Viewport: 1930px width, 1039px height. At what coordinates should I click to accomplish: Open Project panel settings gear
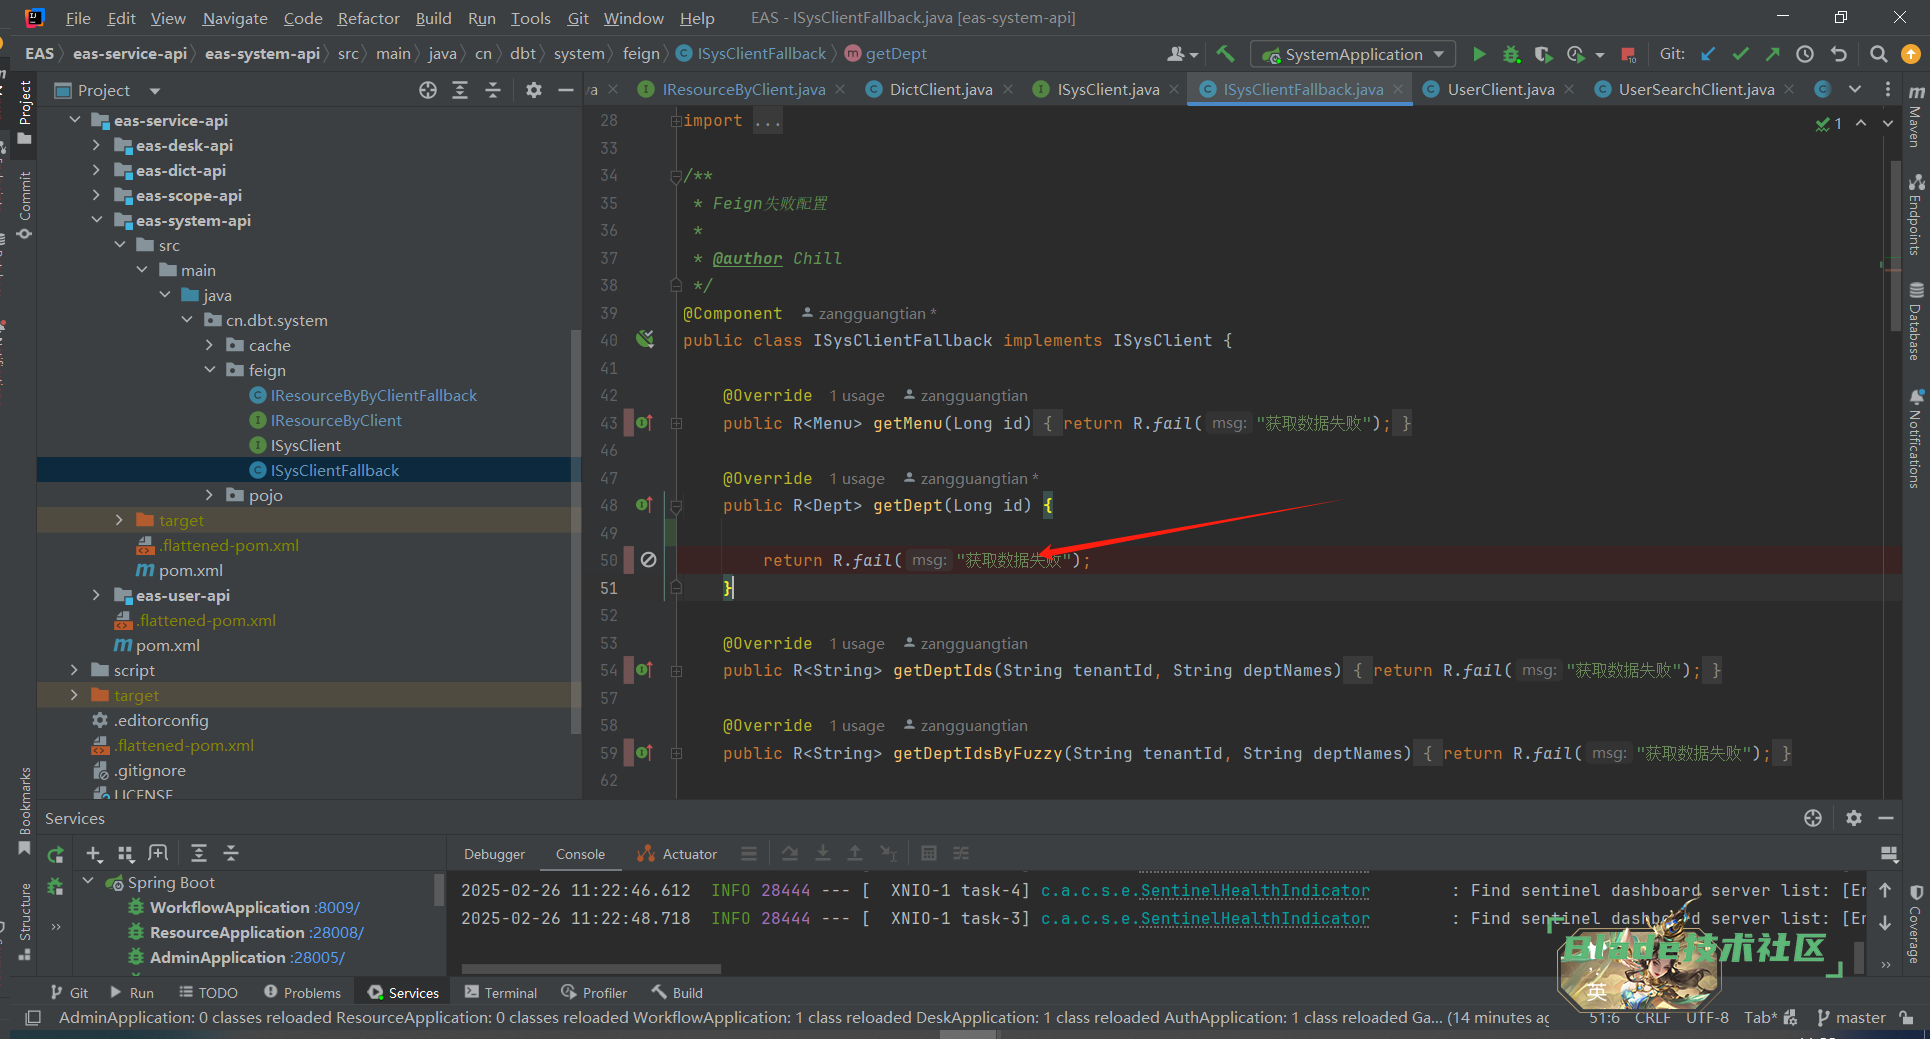coord(534,90)
